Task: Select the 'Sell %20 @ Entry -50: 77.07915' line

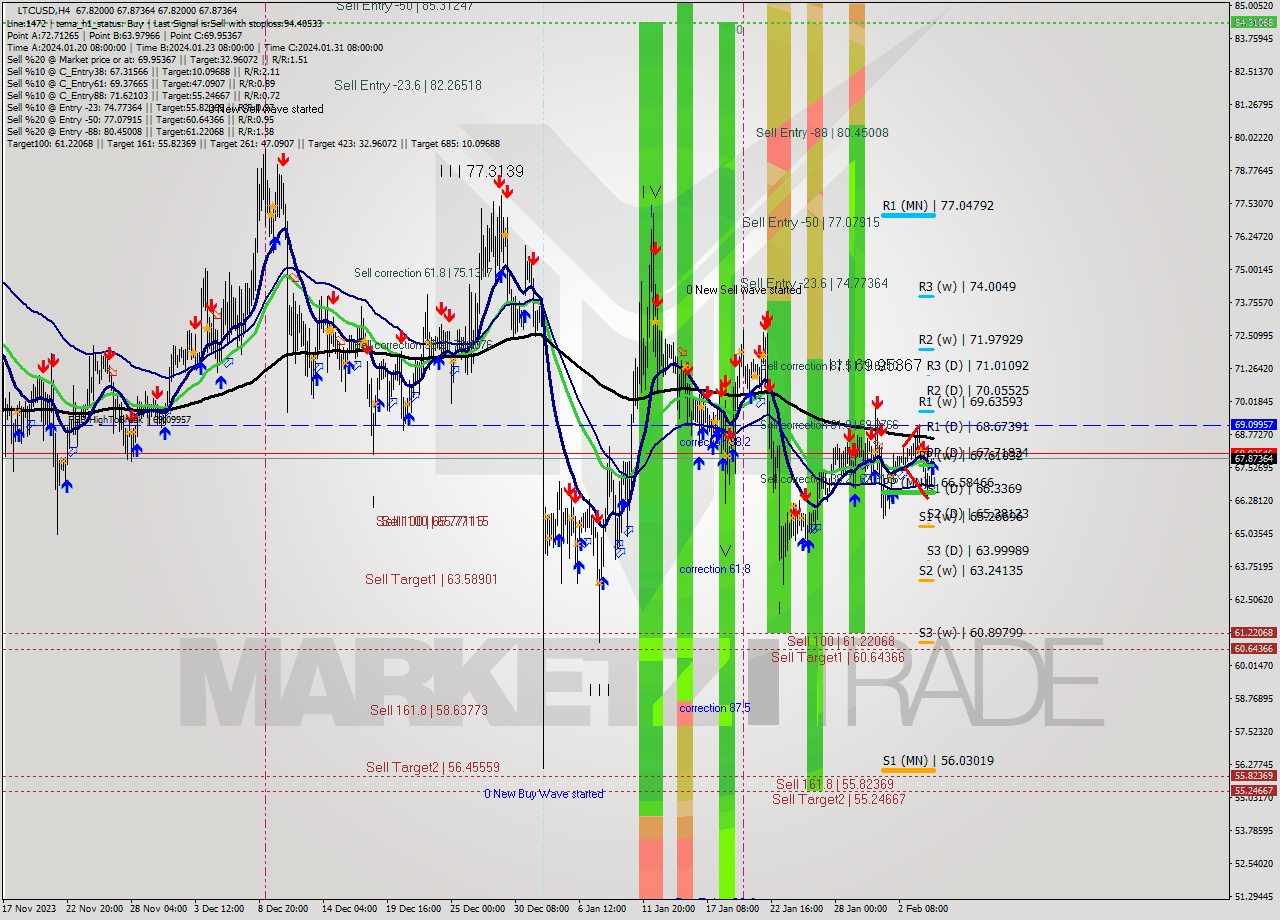Action: [139, 119]
